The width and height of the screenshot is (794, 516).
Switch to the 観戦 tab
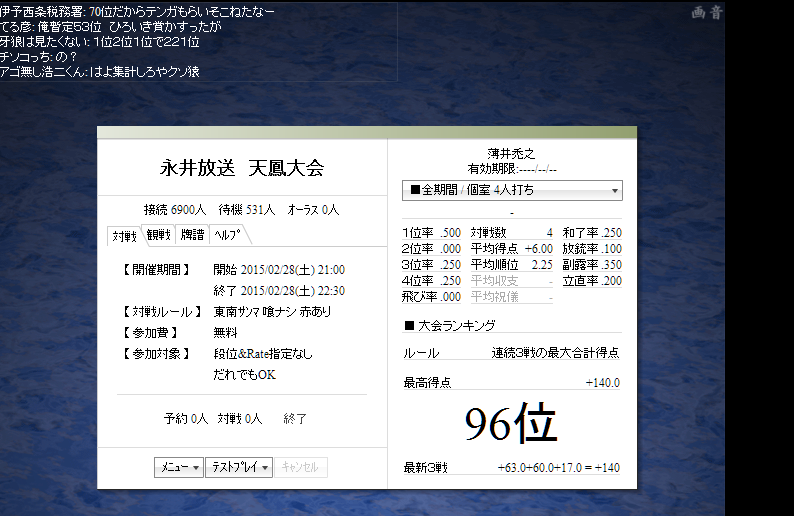(158, 235)
